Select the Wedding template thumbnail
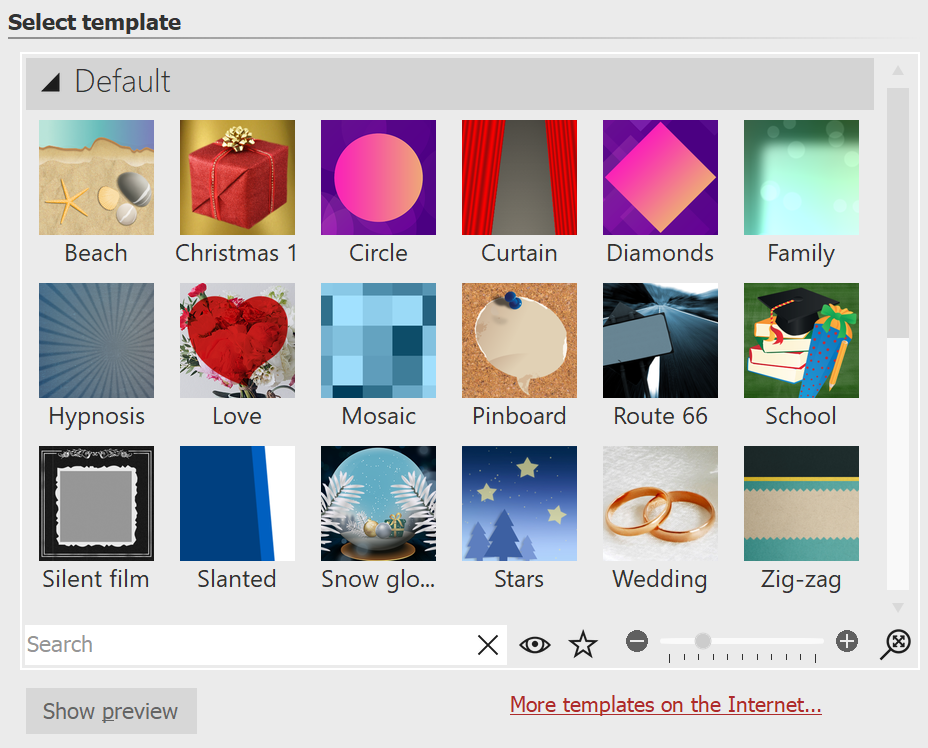Image resolution: width=928 pixels, height=748 pixels. pyautogui.click(x=660, y=503)
